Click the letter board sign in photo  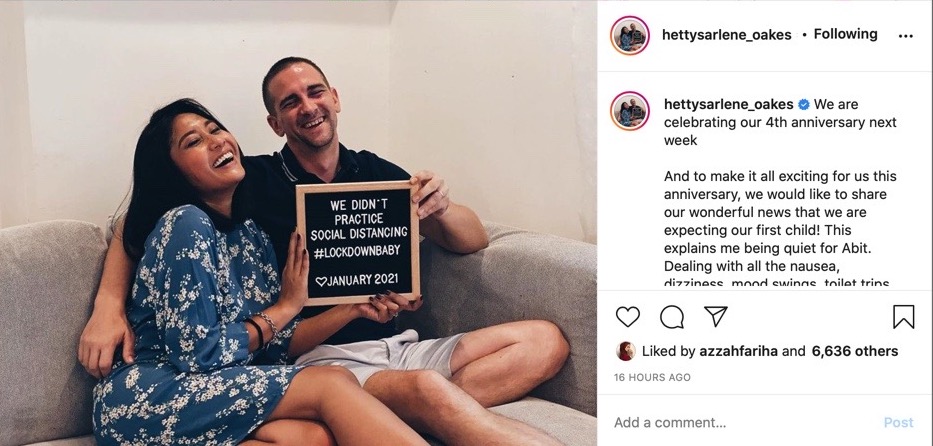pyautogui.click(x=358, y=243)
